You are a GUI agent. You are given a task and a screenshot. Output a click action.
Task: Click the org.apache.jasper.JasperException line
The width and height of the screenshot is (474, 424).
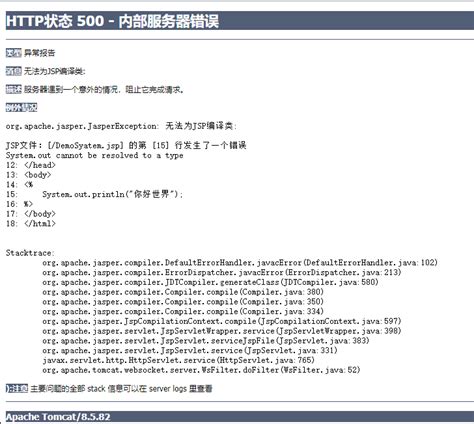[121, 126]
